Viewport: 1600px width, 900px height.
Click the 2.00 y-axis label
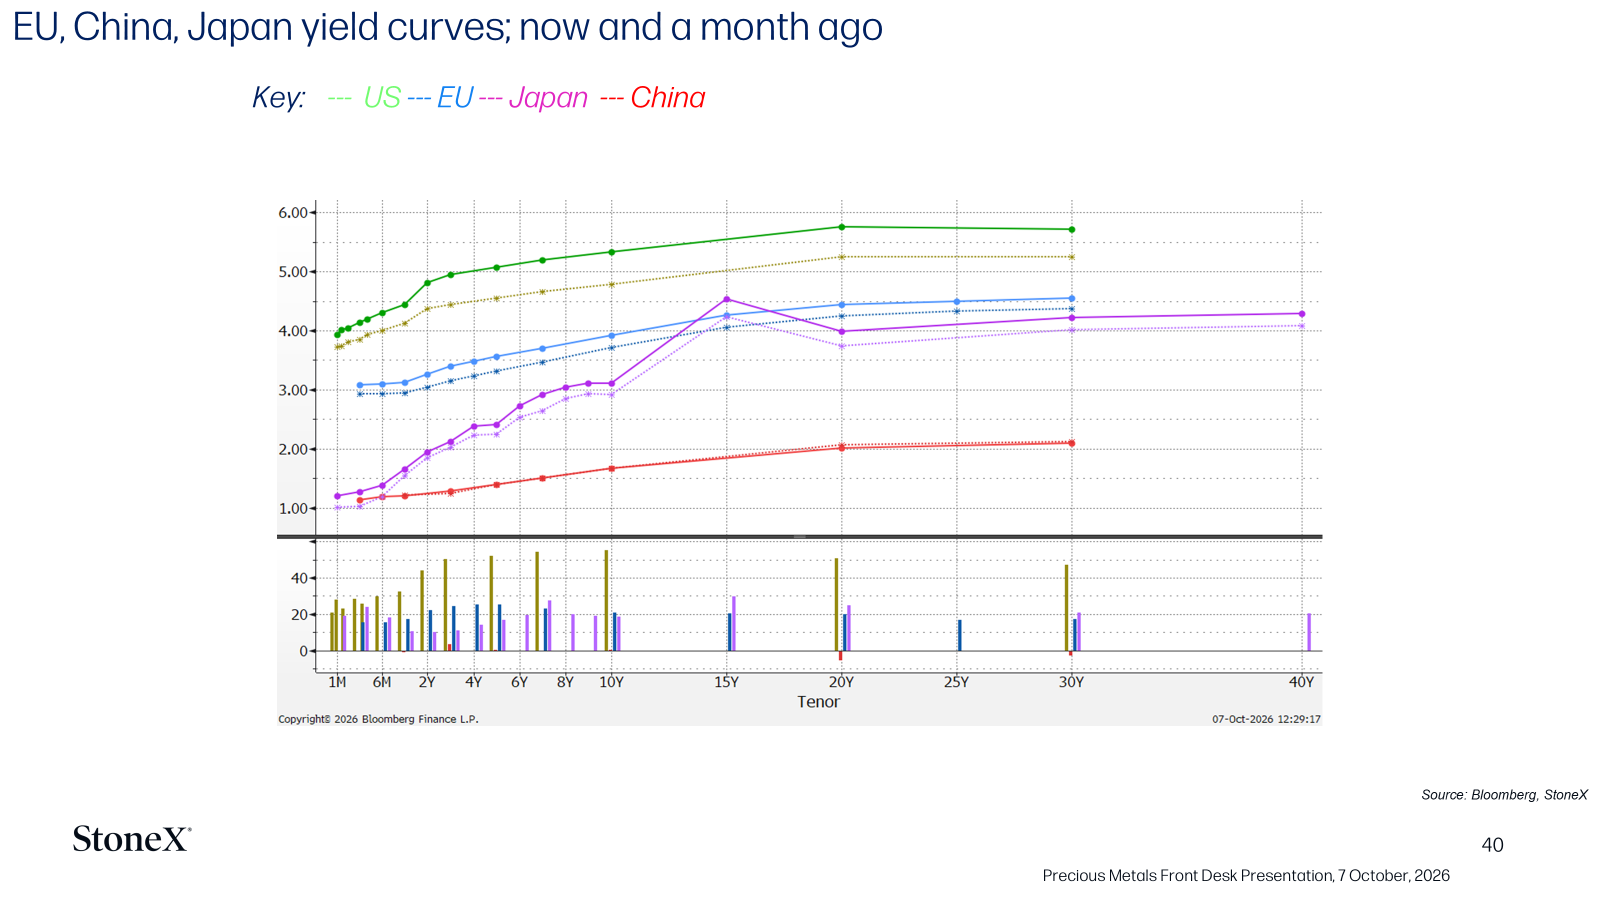tap(293, 449)
